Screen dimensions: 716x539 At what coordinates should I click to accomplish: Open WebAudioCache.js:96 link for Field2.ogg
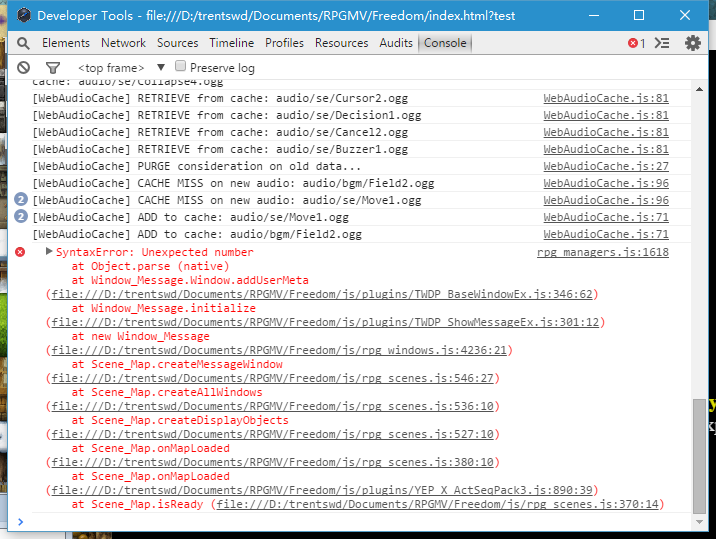coord(606,183)
